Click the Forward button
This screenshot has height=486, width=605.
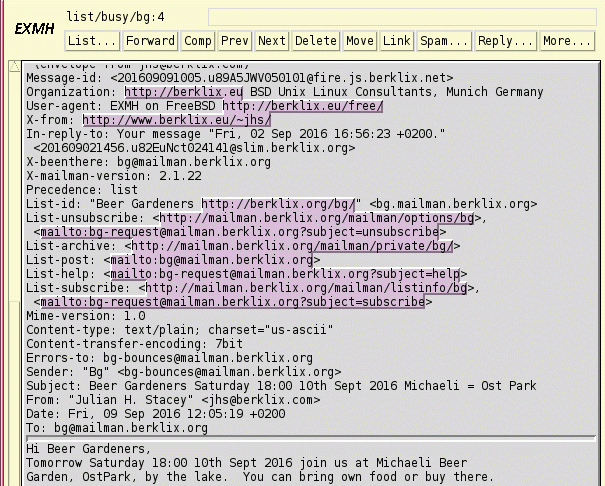pyautogui.click(x=149, y=41)
